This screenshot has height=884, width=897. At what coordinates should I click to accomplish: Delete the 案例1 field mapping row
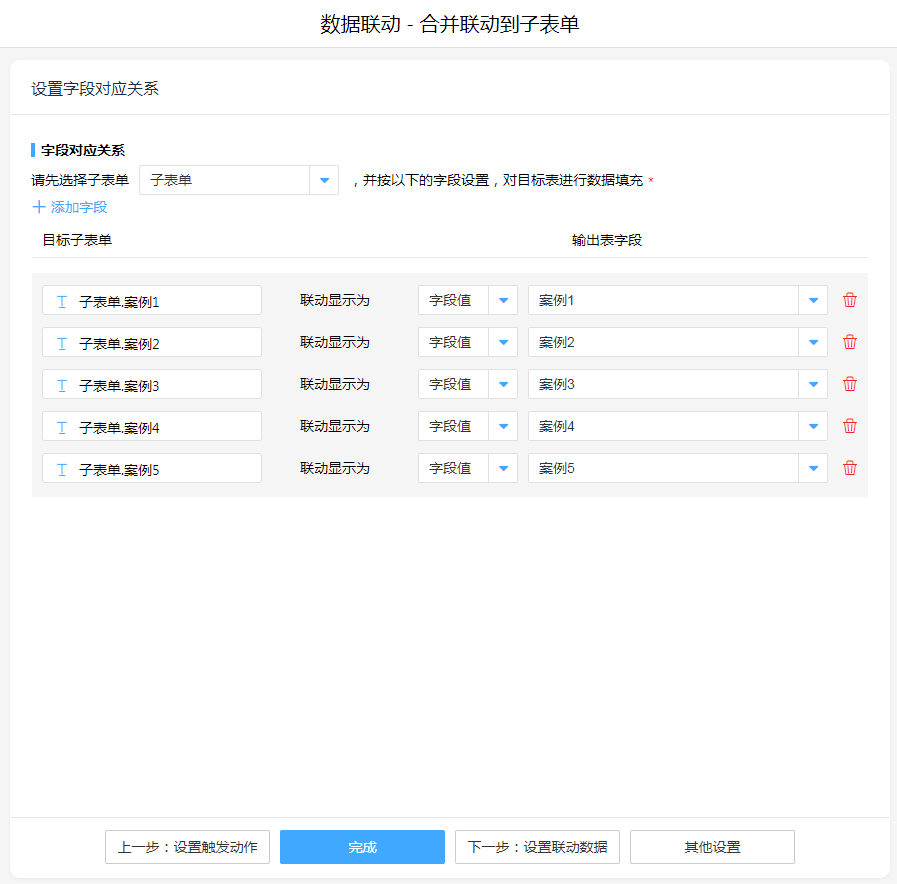point(850,300)
